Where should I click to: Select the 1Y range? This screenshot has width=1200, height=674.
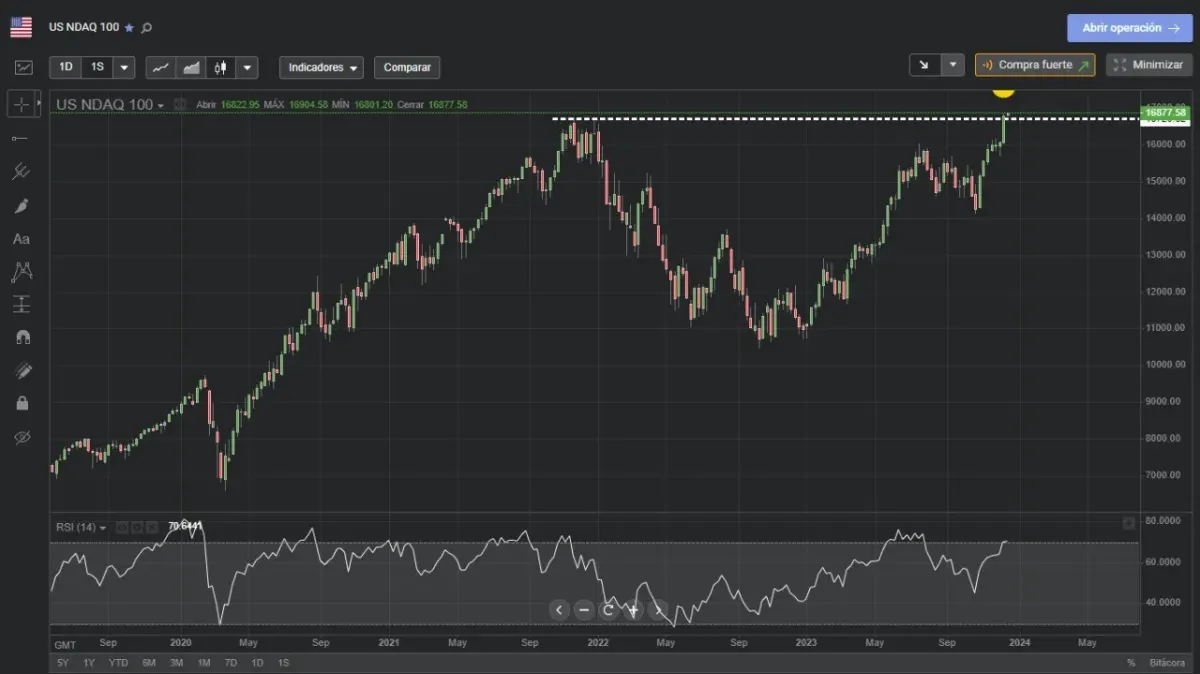point(89,663)
